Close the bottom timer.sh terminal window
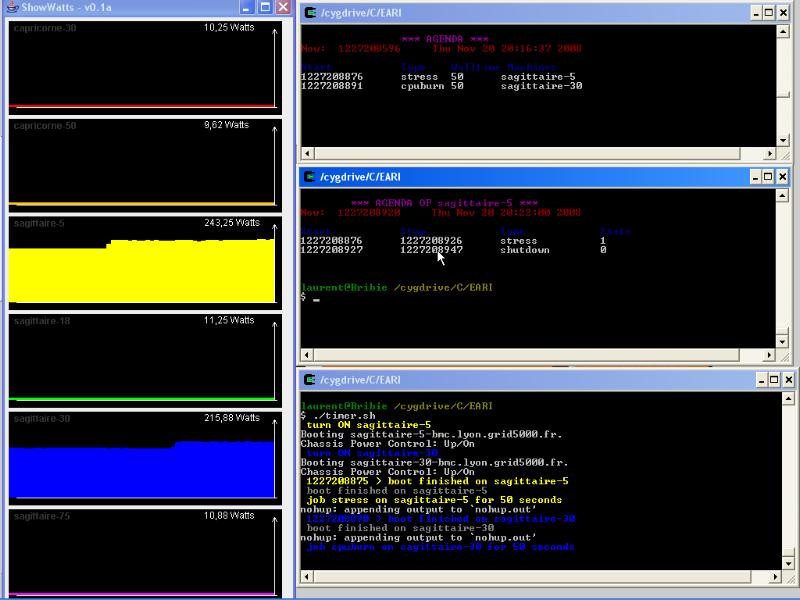The image size is (800, 600). click(788, 380)
